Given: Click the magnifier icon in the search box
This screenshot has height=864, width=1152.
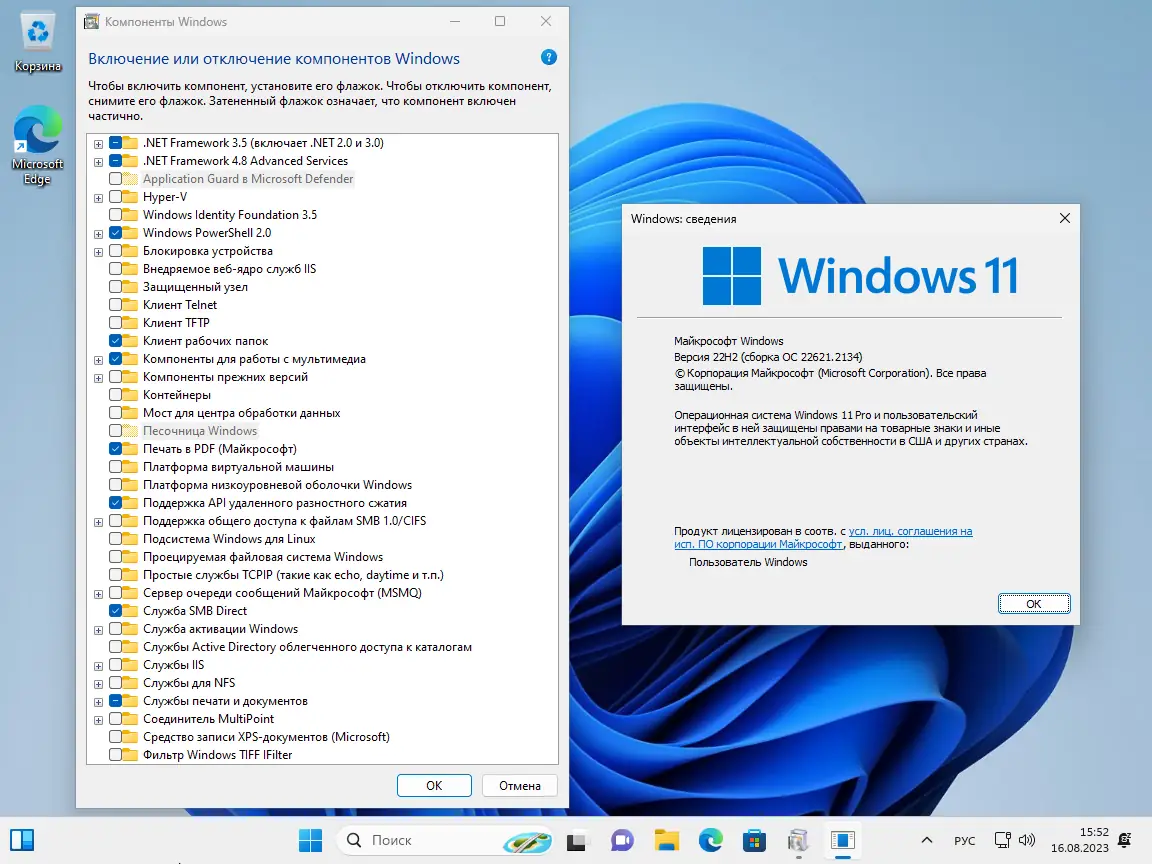Looking at the screenshot, I should click(354, 840).
